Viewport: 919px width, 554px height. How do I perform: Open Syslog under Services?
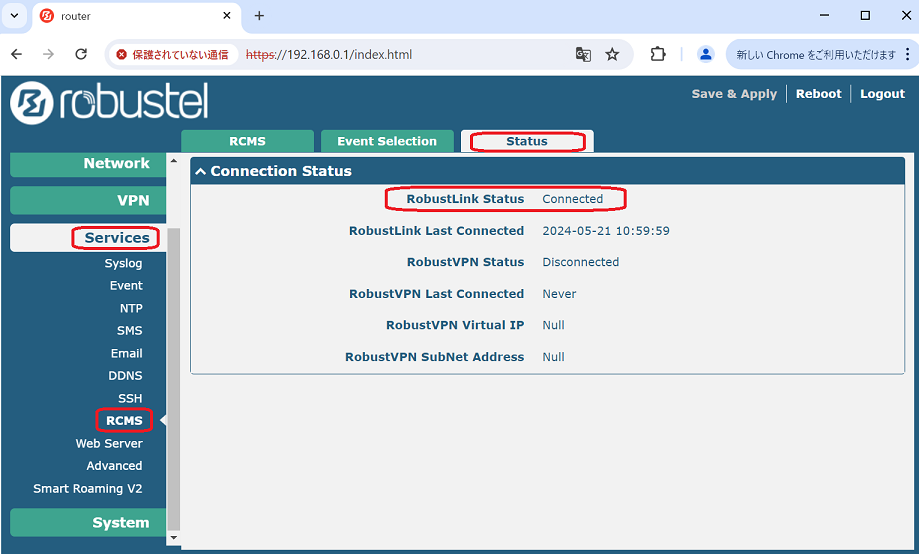click(123, 263)
